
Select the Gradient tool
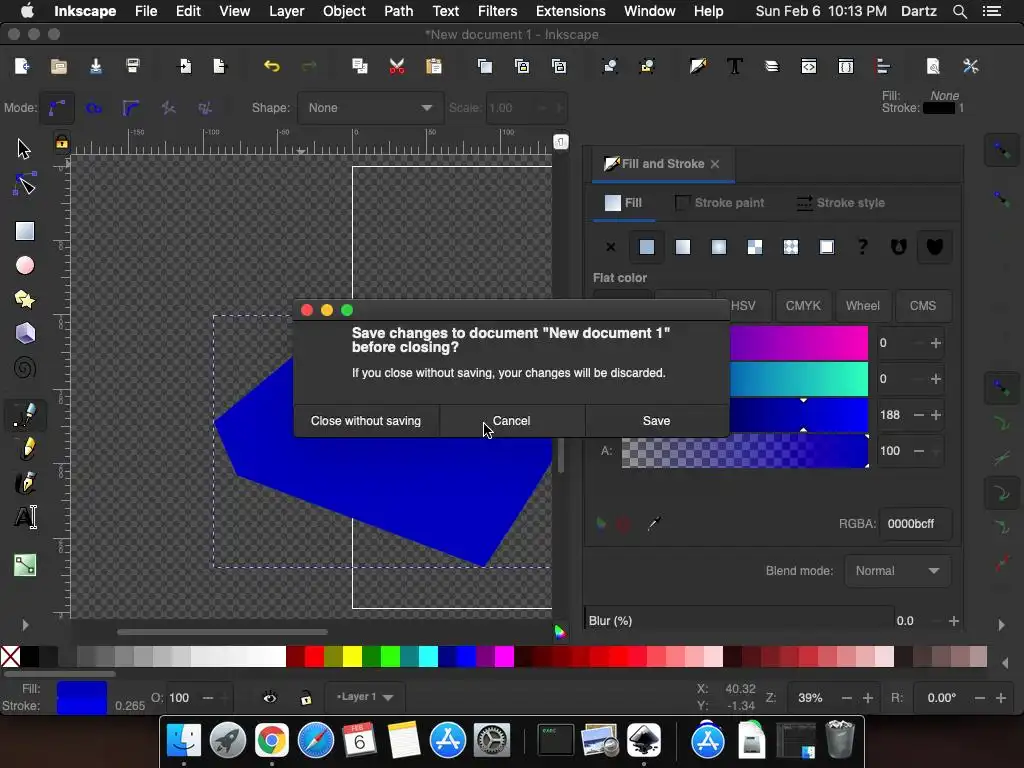point(25,565)
